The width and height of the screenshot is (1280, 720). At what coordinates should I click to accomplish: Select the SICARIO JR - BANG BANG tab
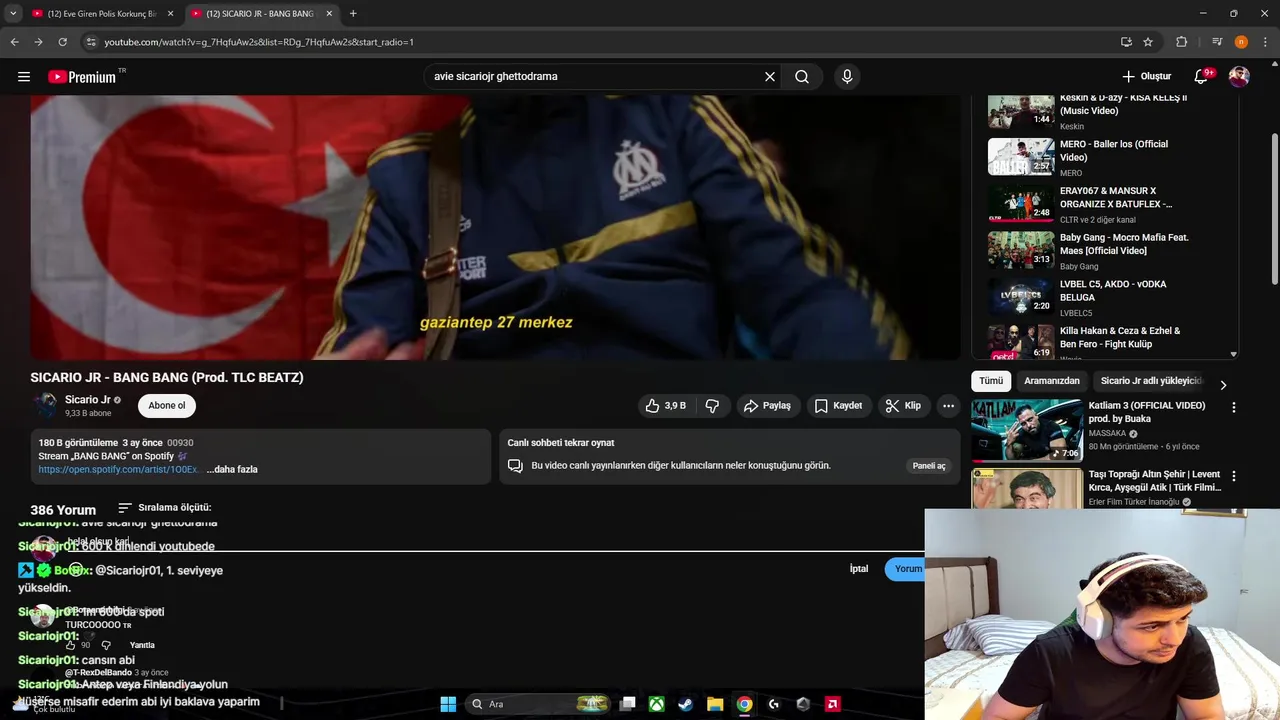261,13
